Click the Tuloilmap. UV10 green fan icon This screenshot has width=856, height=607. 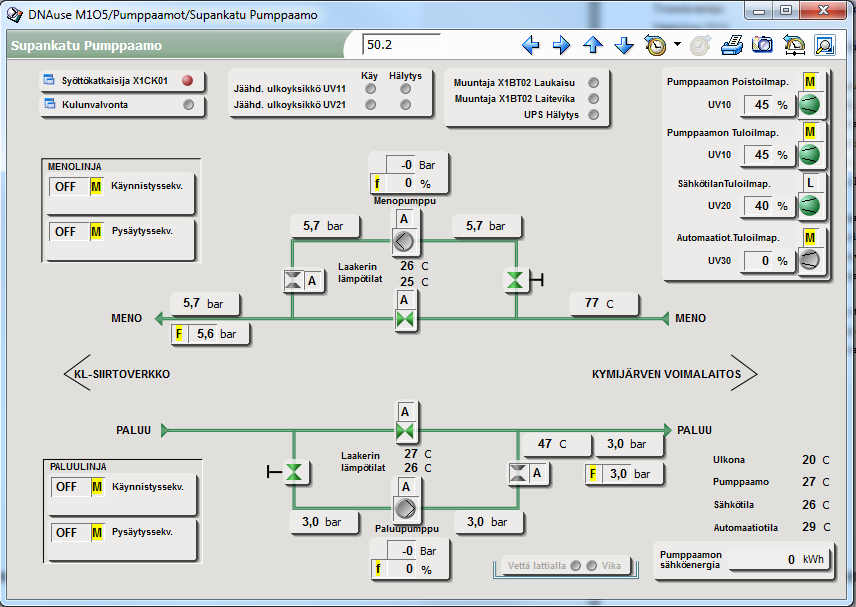810,154
